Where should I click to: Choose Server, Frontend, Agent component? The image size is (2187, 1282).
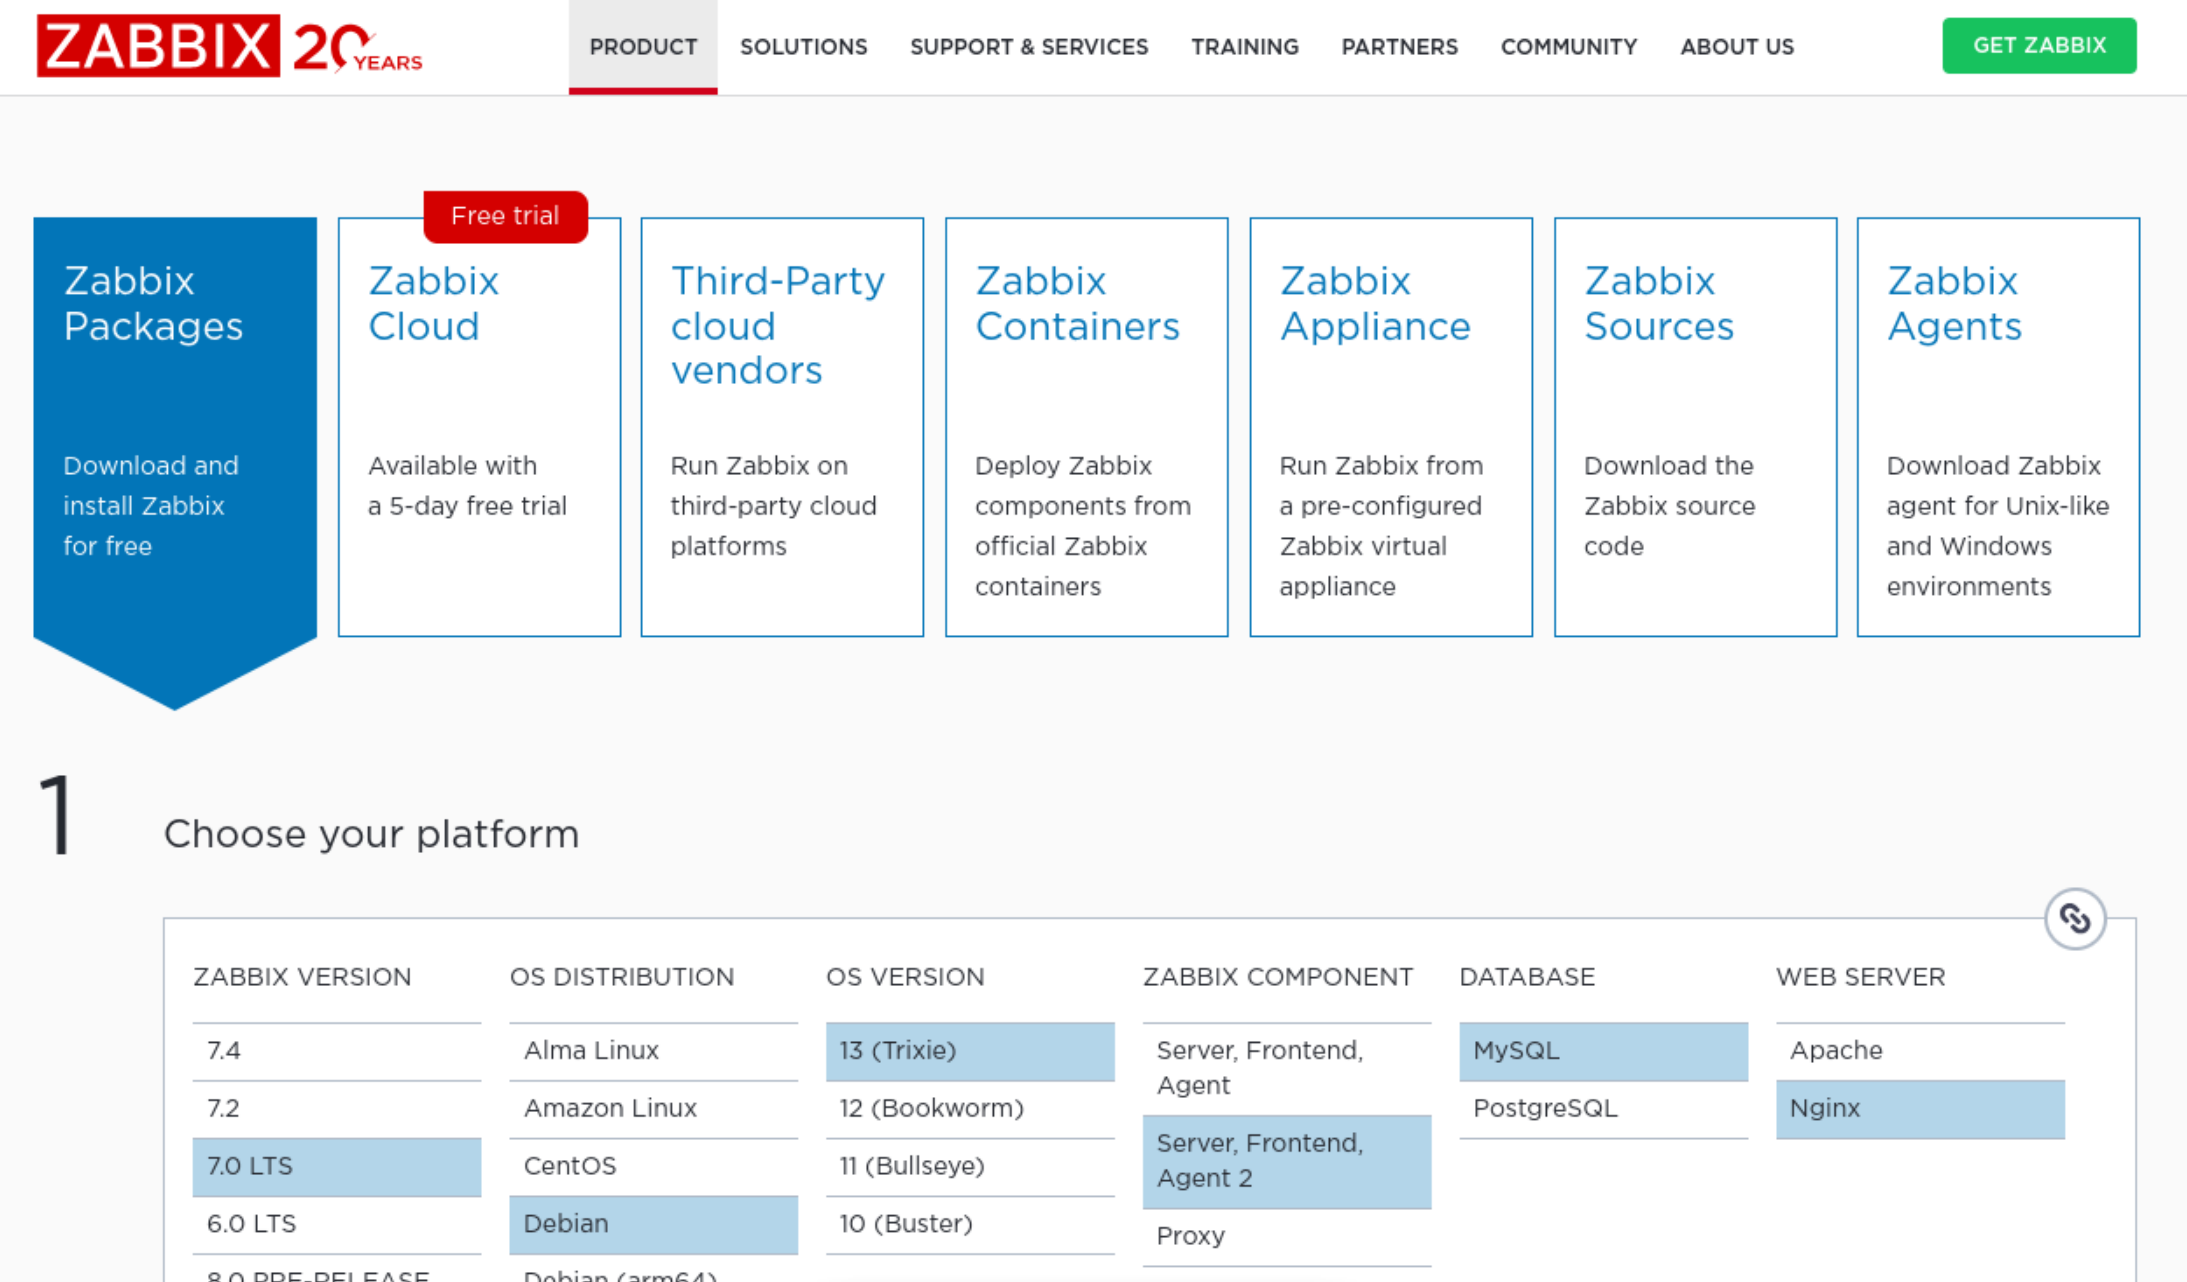click(x=1287, y=1068)
